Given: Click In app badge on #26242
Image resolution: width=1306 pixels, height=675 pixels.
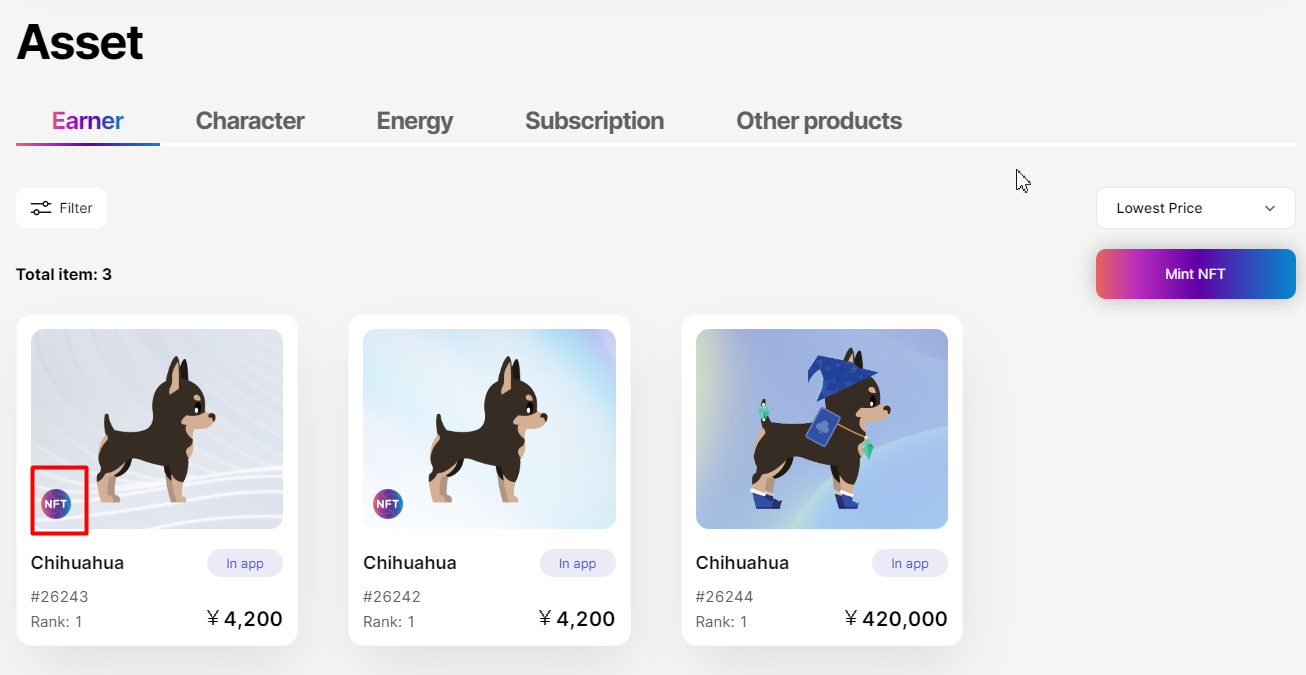Looking at the screenshot, I should click(577, 563).
